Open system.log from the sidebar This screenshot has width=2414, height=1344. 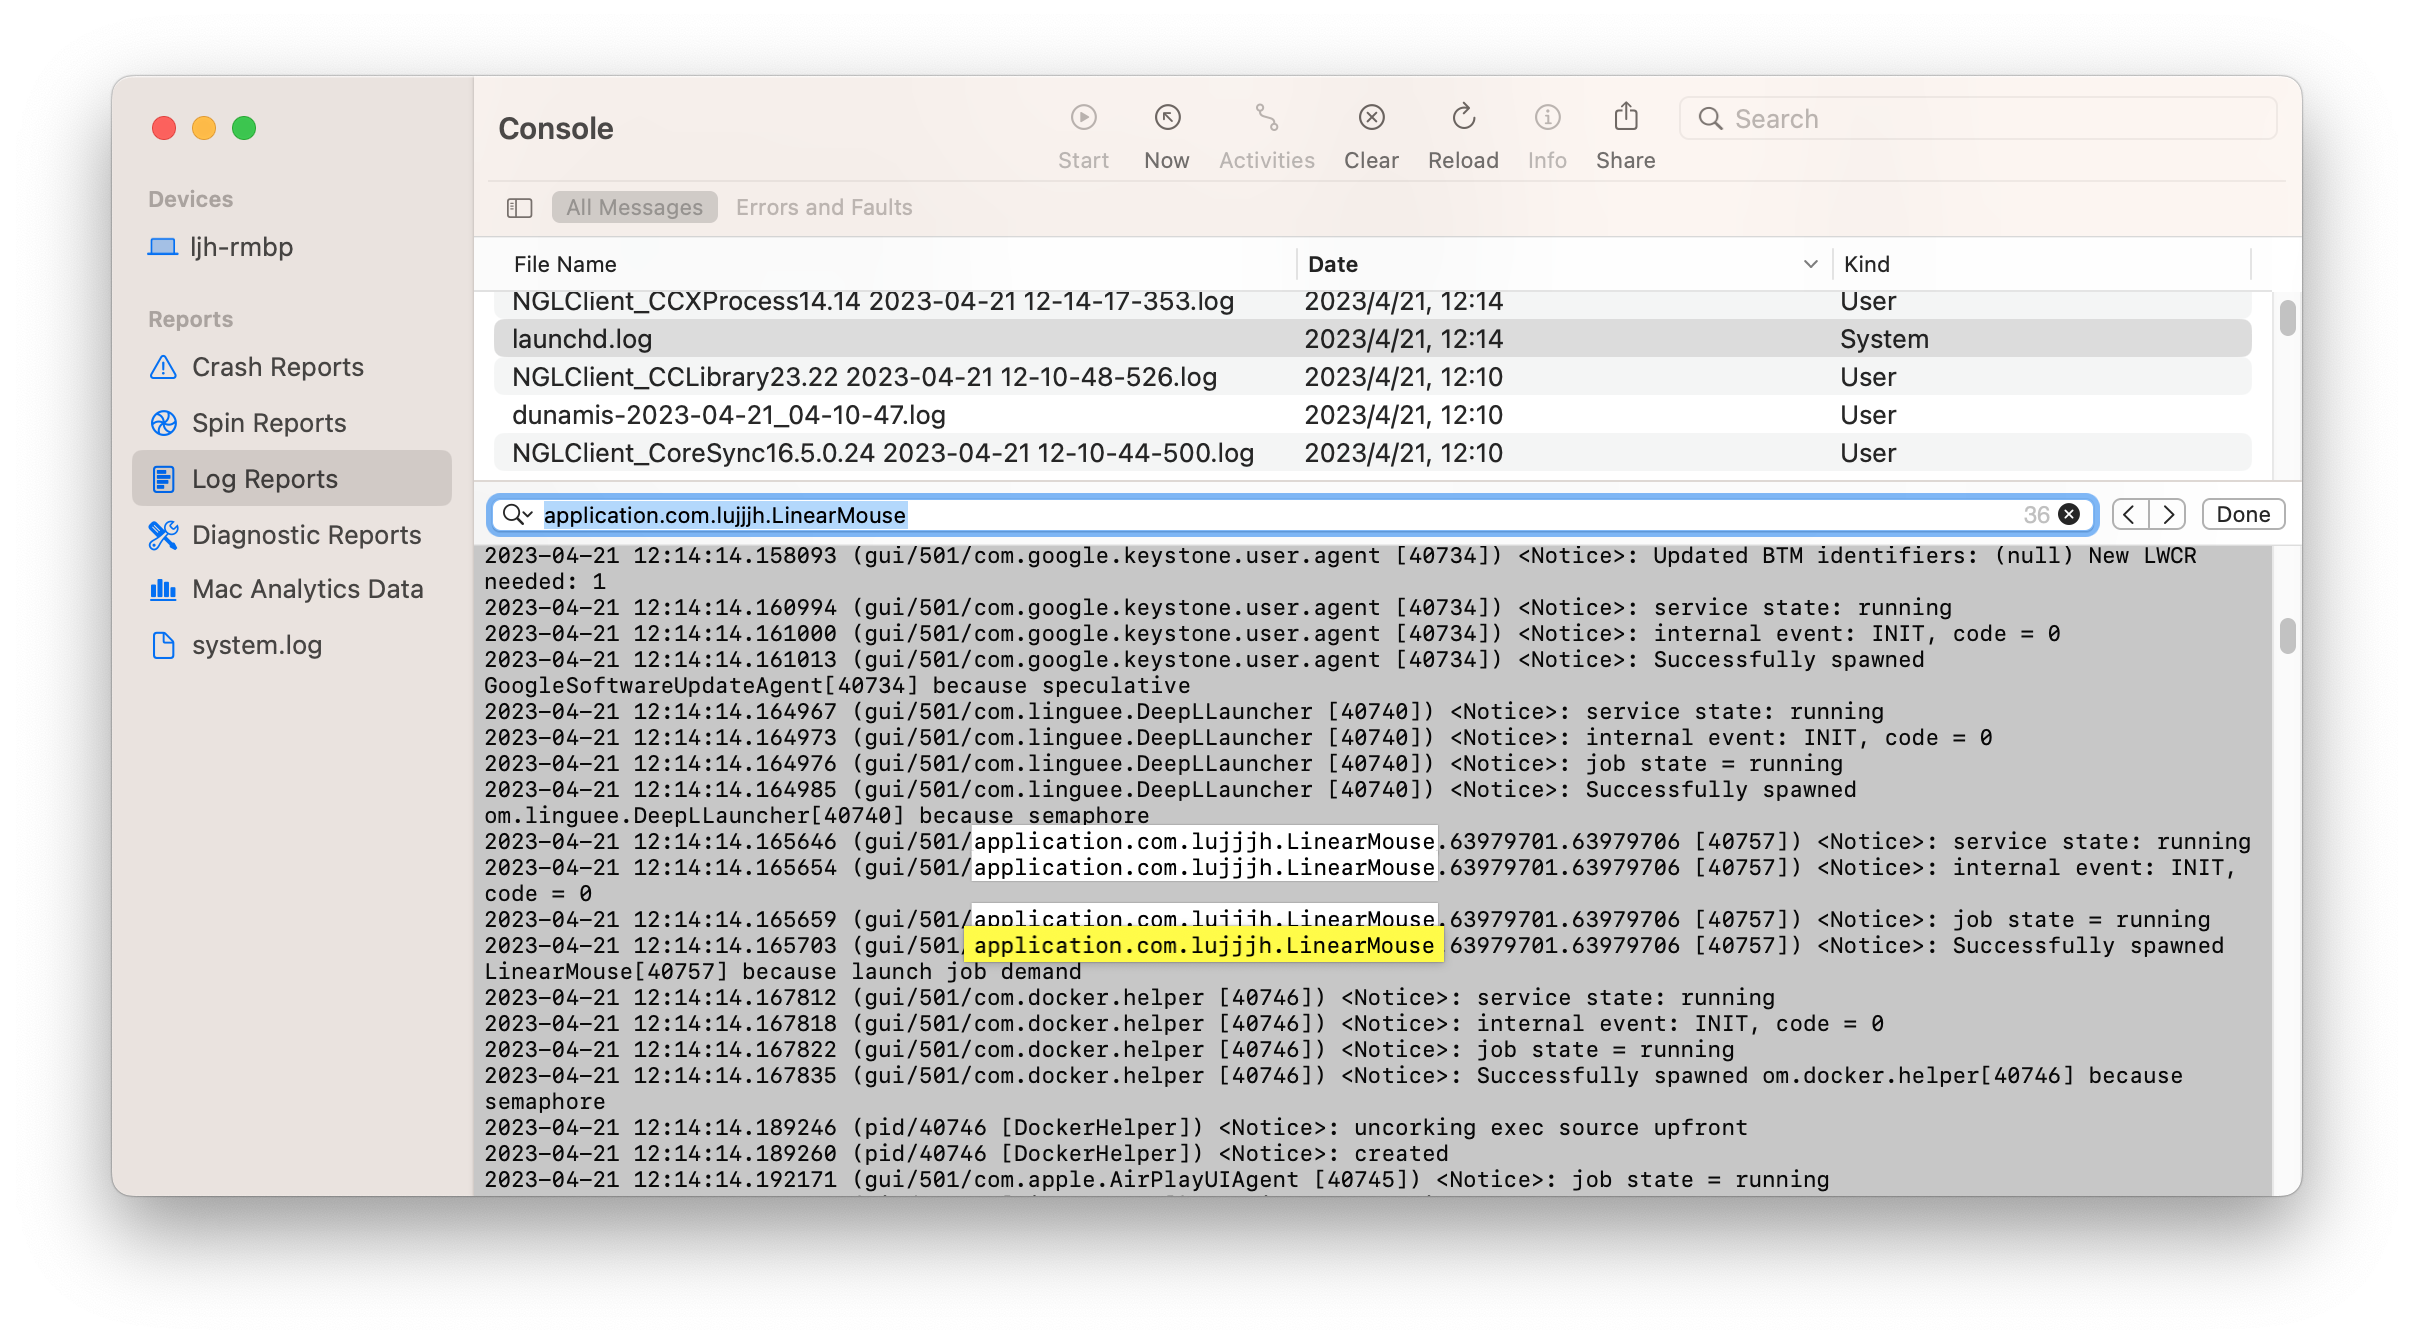tap(256, 644)
